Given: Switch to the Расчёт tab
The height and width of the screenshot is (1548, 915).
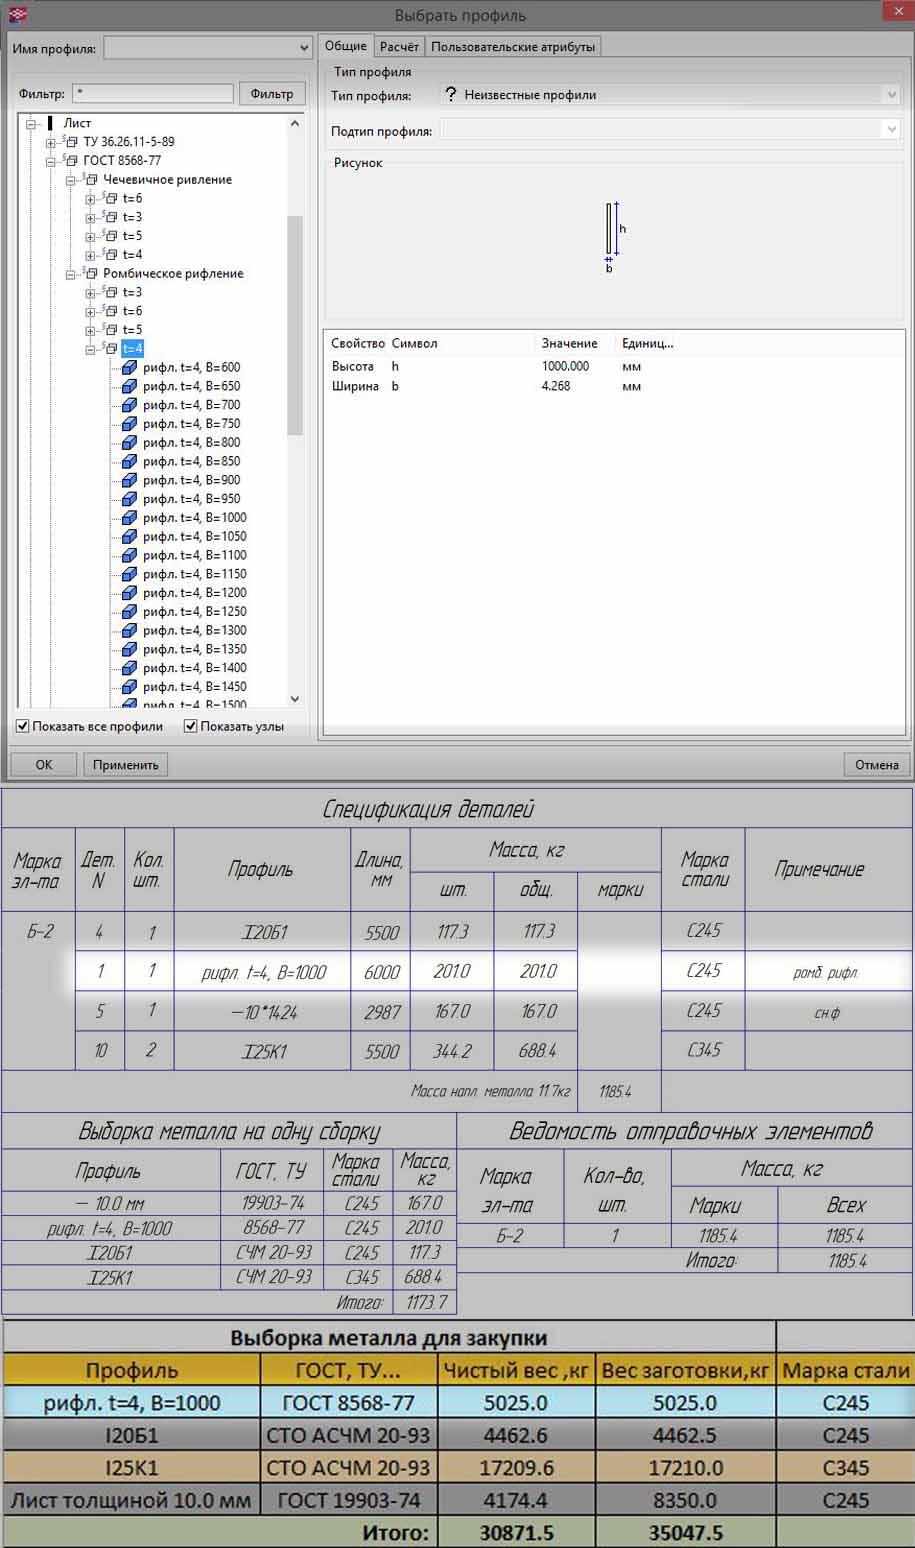Looking at the screenshot, I should pyautogui.click(x=399, y=47).
